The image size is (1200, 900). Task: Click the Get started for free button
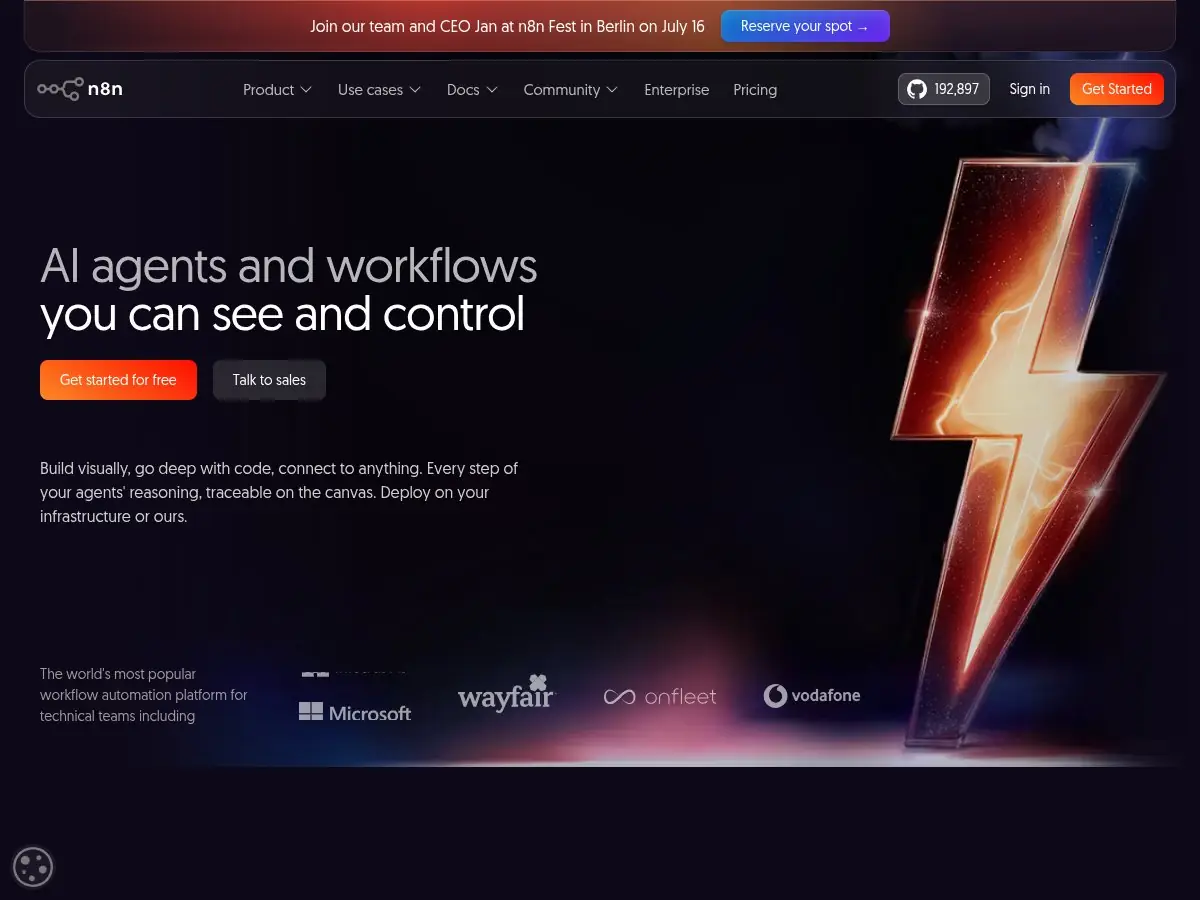tap(118, 380)
